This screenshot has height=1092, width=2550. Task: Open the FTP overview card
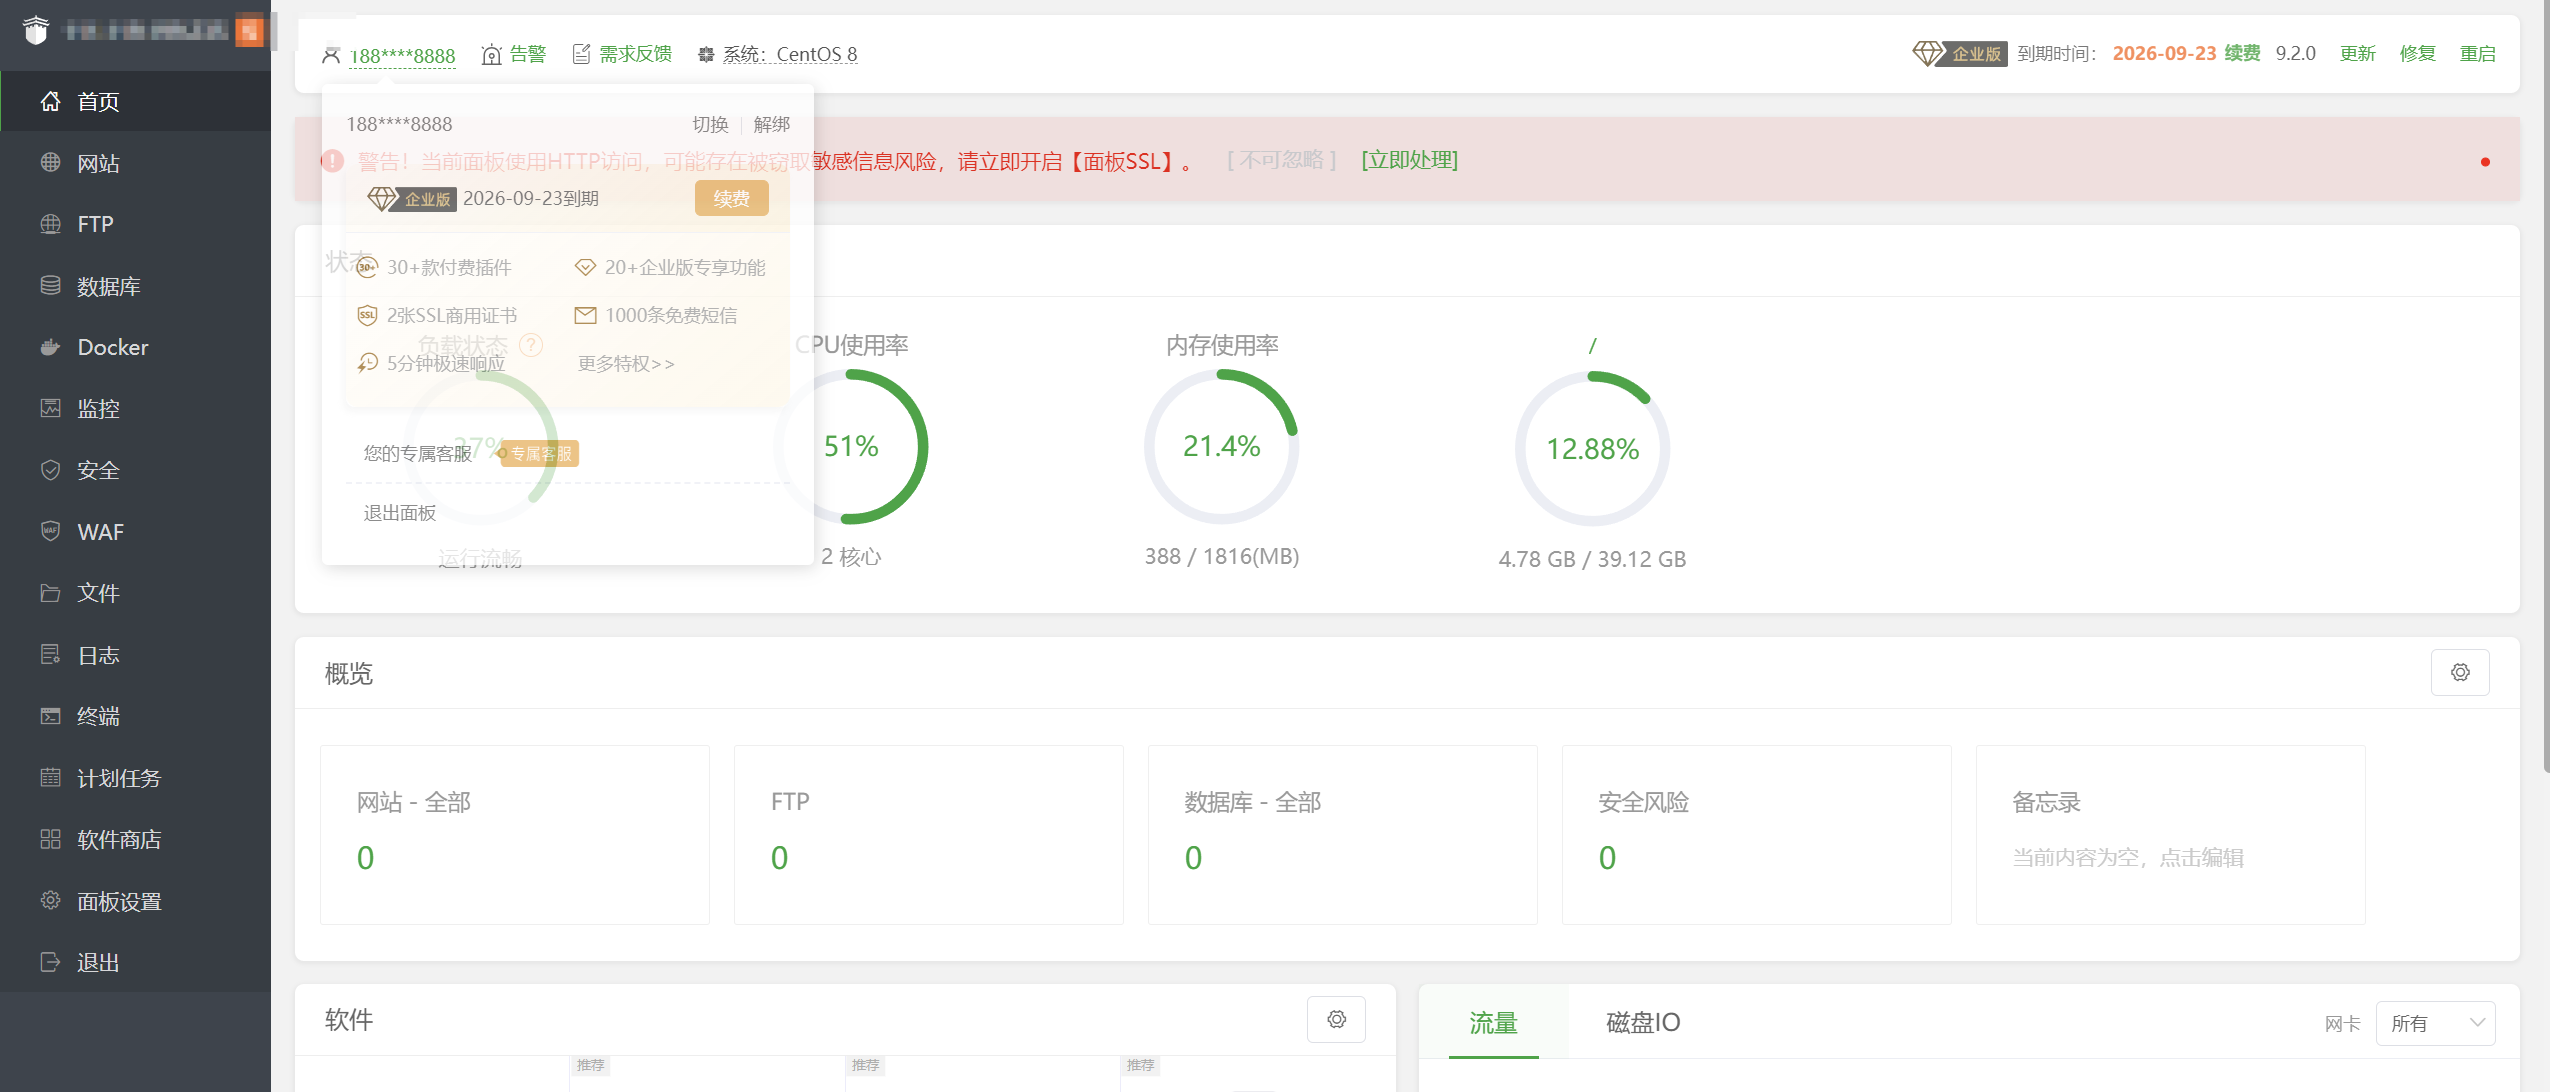point(929,834)
